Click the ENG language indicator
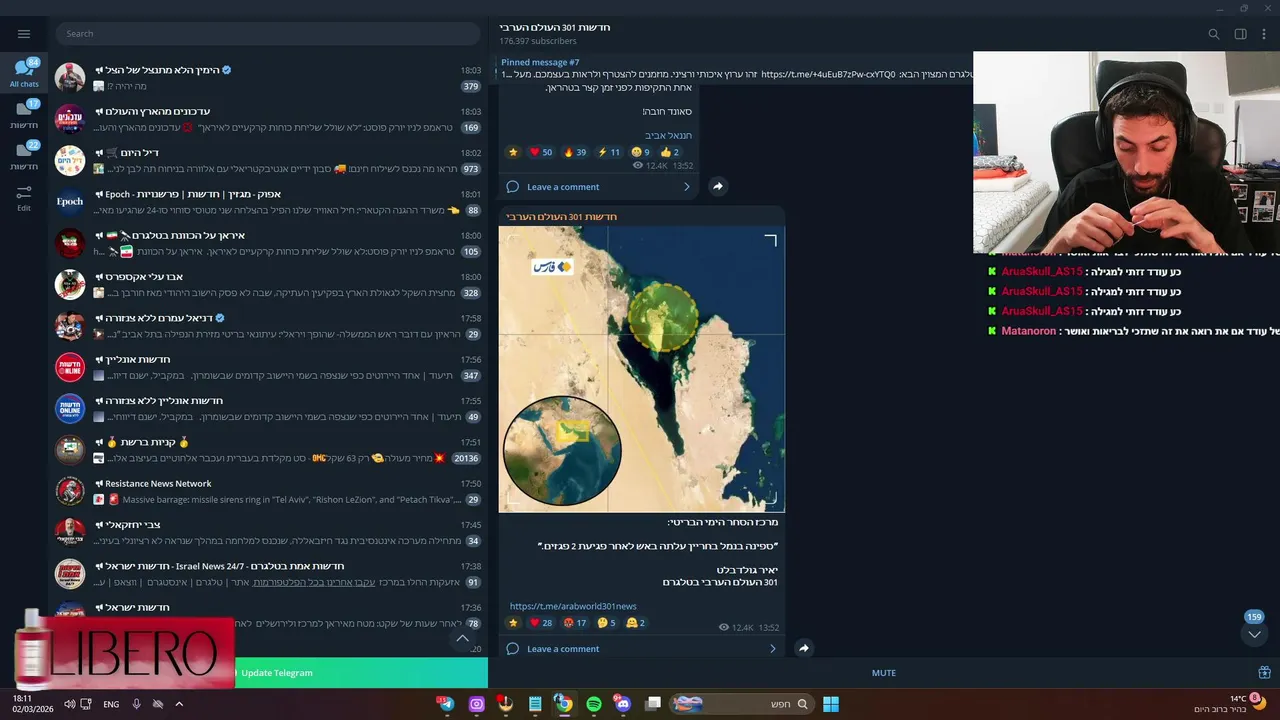Viewport: 1280px width, 720px height. click(111, 704)
